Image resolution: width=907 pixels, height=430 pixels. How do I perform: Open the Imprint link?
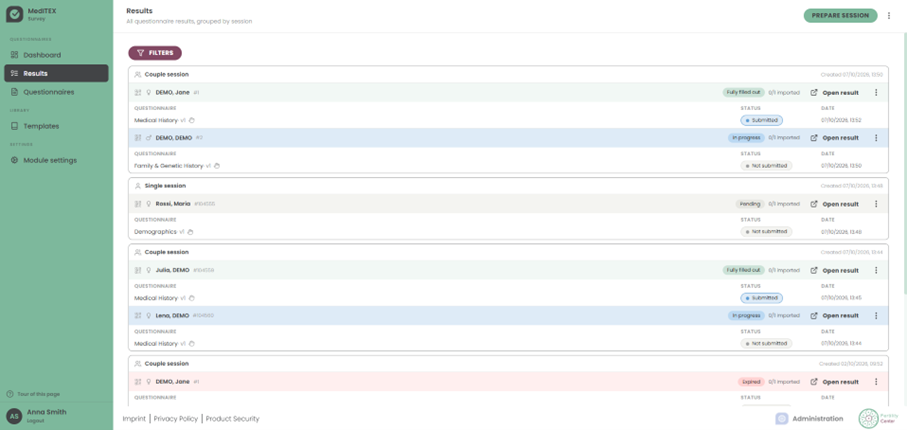[134, 418]
